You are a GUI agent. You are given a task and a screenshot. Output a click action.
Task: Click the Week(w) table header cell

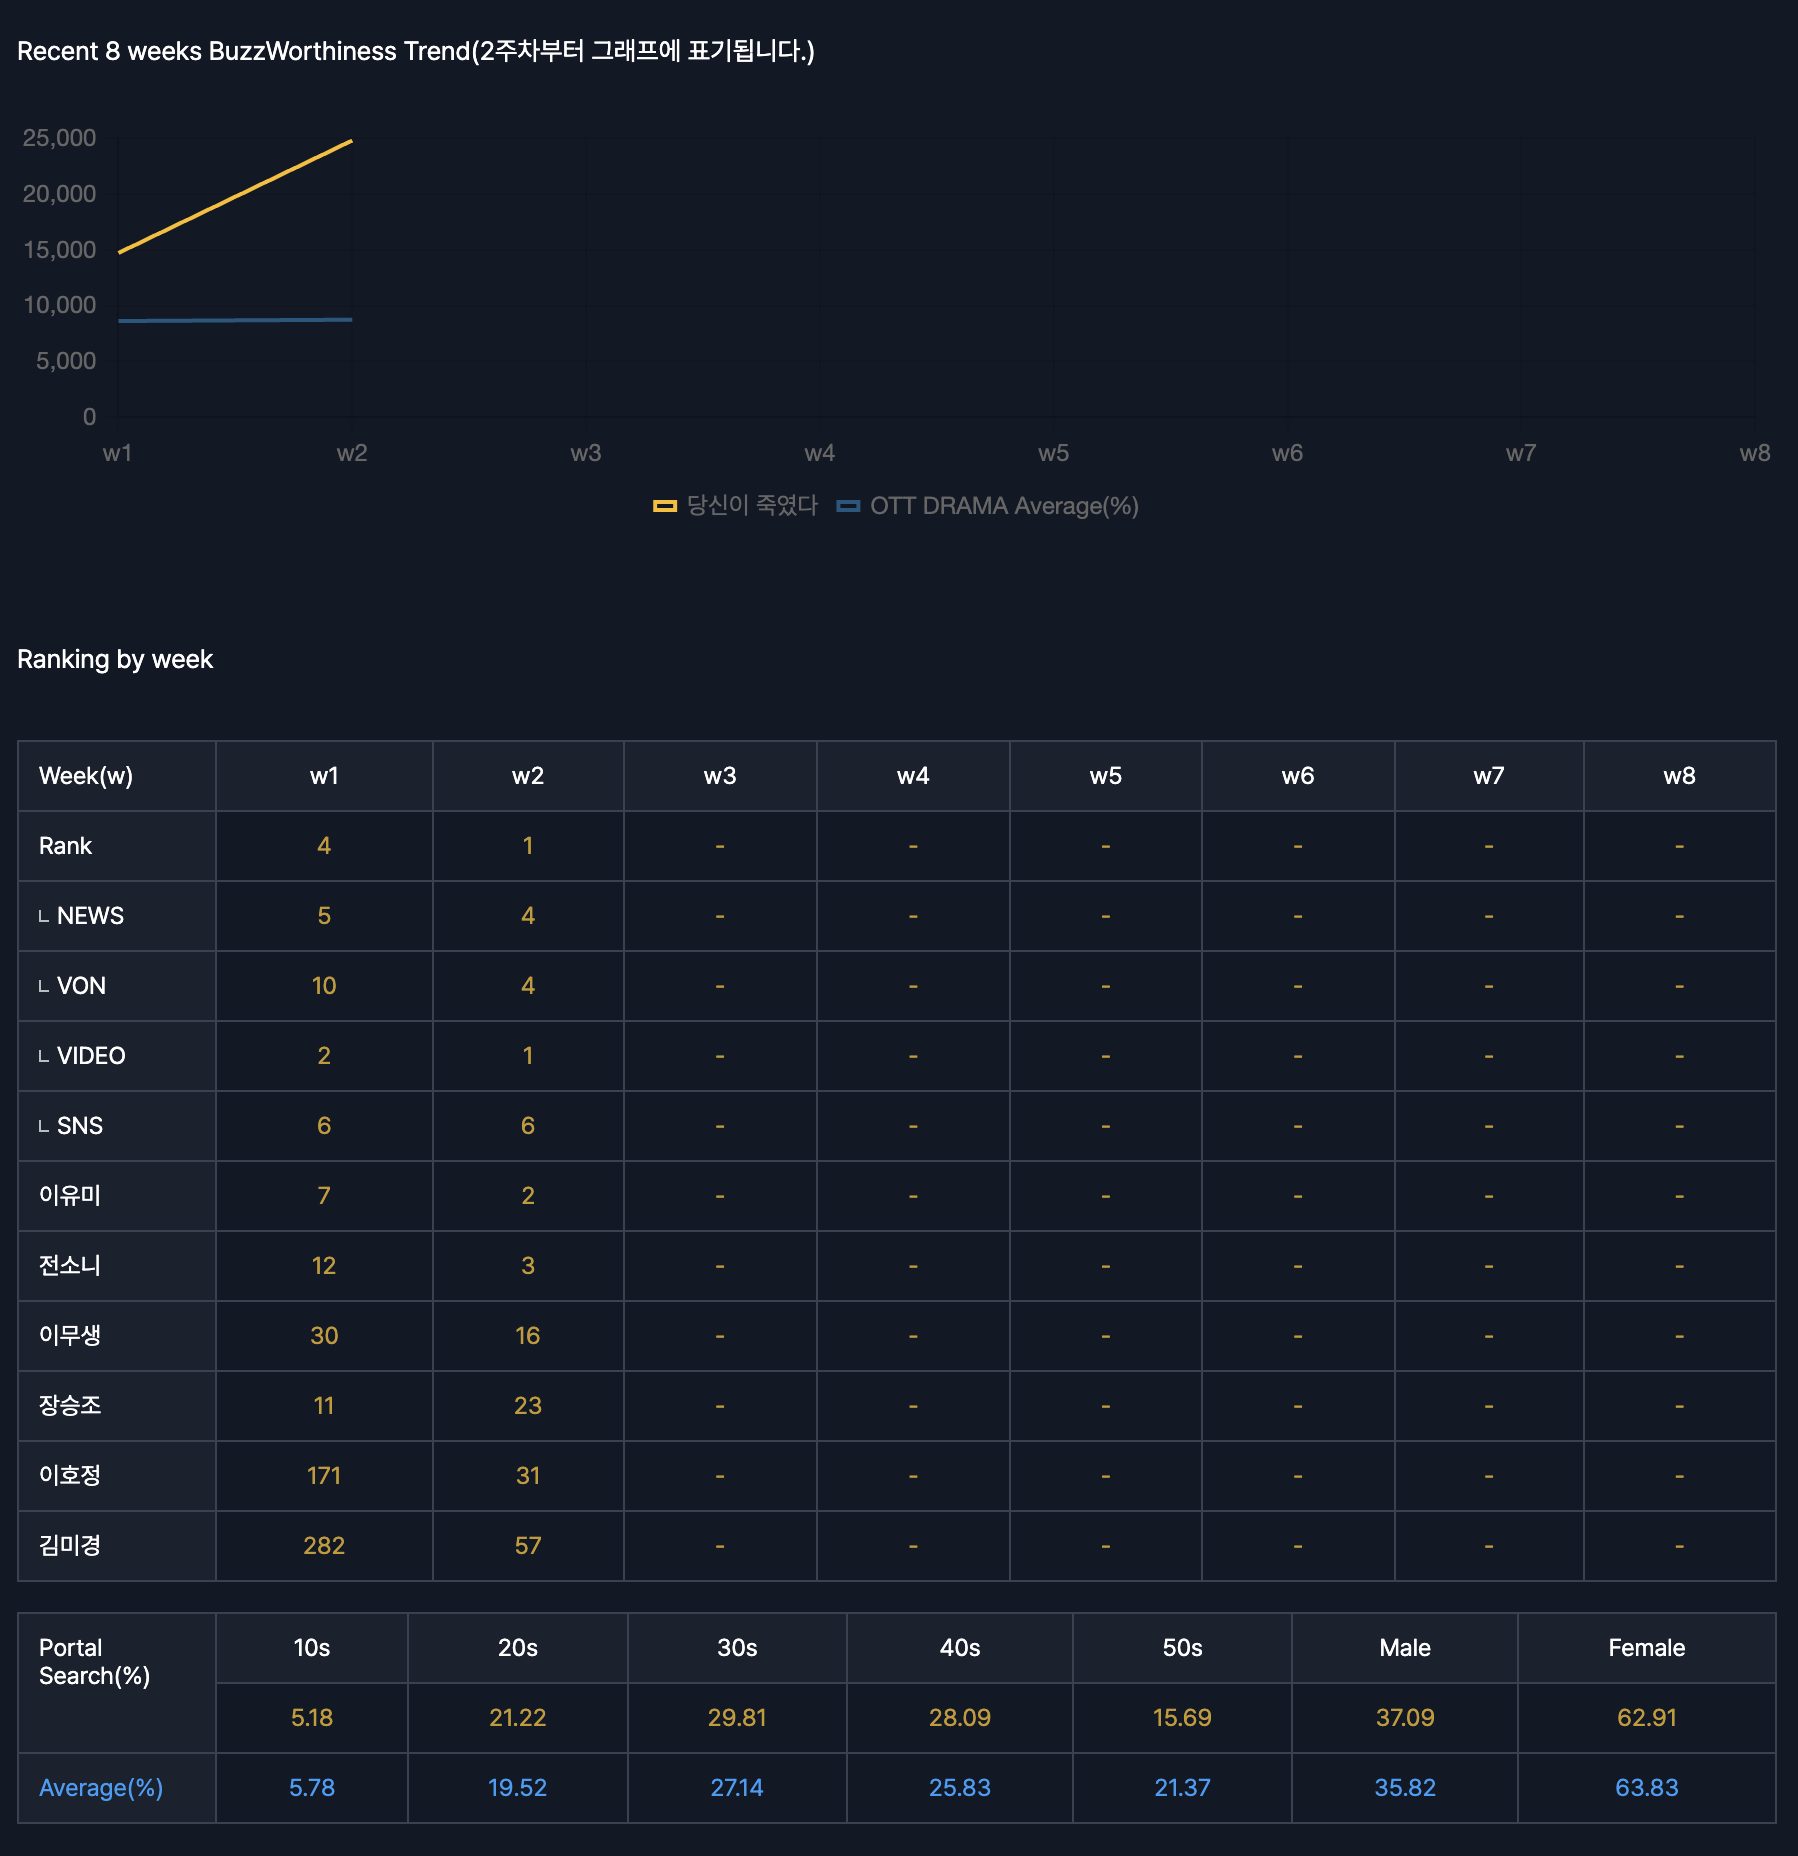[86, 776]
